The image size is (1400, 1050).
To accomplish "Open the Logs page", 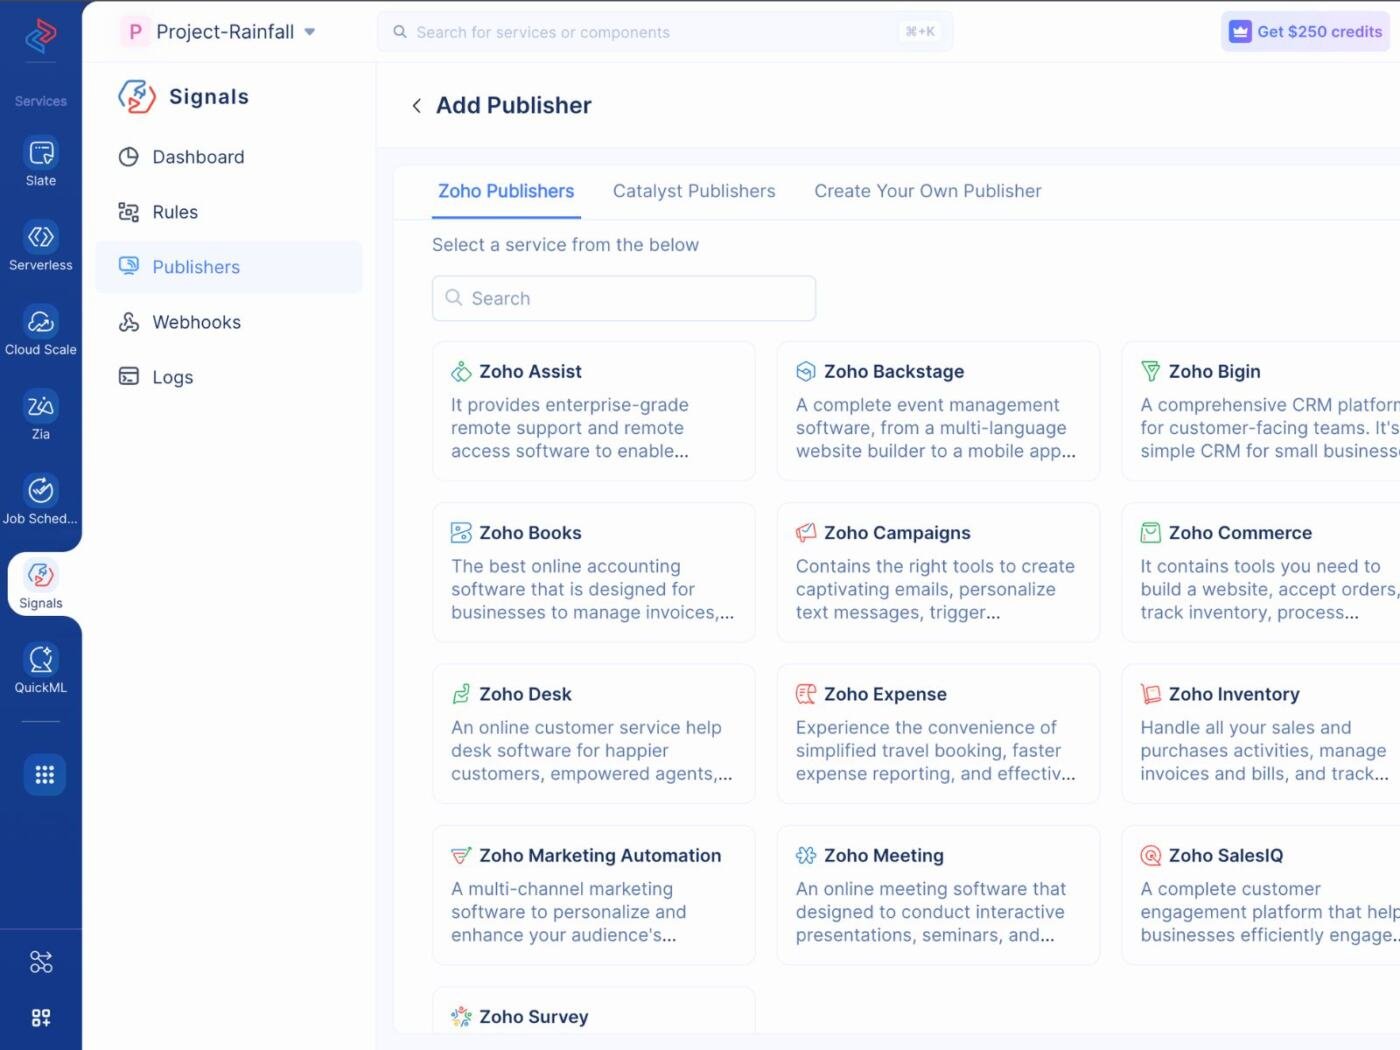I will click(229, 377).
